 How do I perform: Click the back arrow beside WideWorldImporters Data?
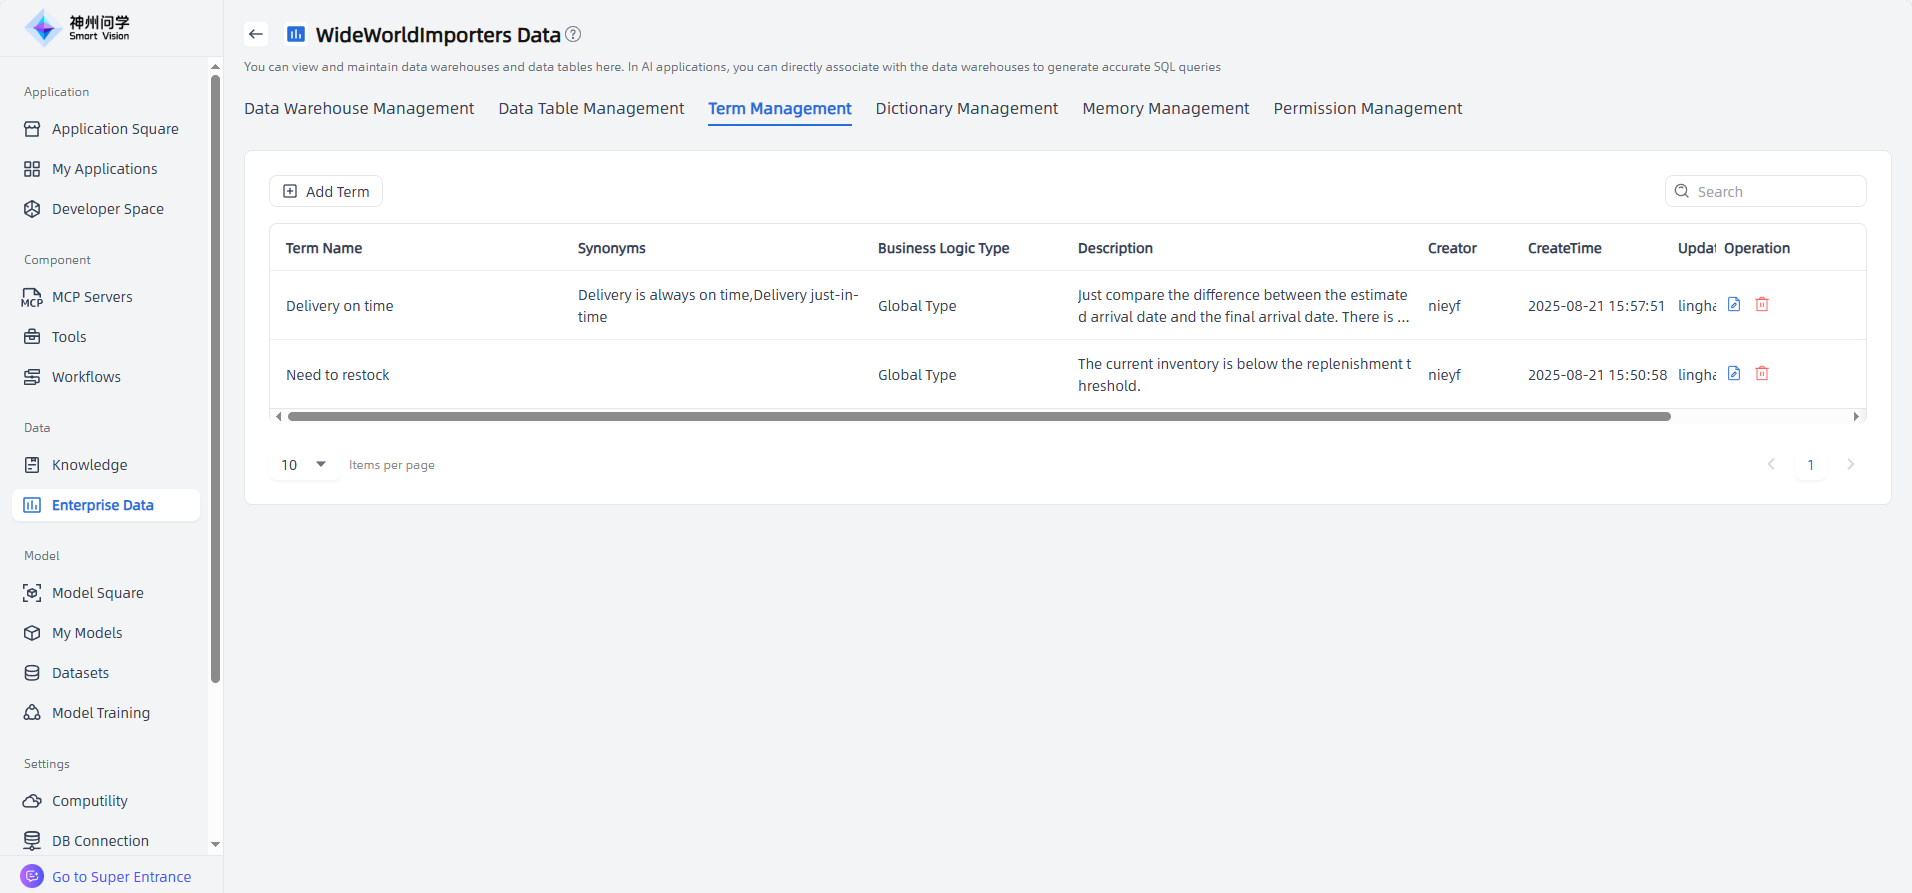tap(256, 34)
